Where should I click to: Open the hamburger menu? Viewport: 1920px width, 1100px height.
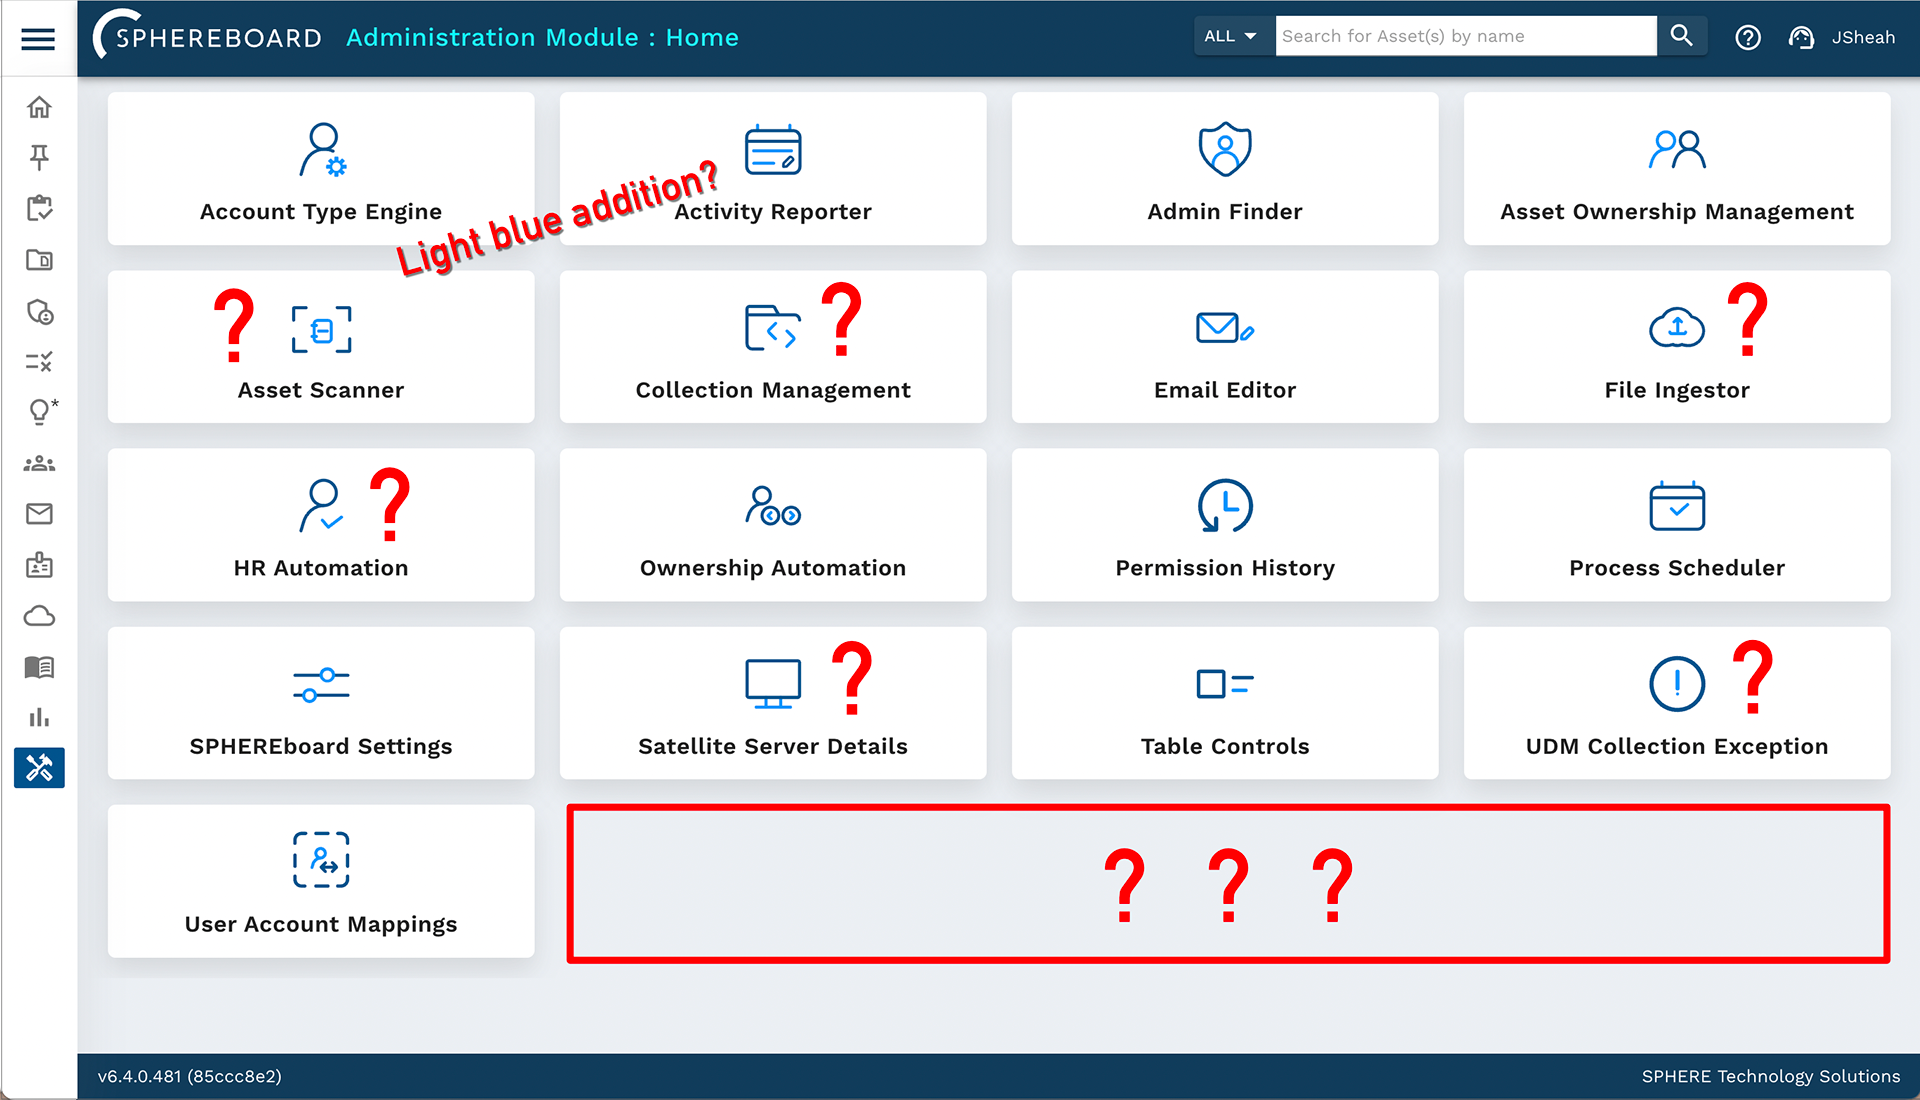[38, 39]
